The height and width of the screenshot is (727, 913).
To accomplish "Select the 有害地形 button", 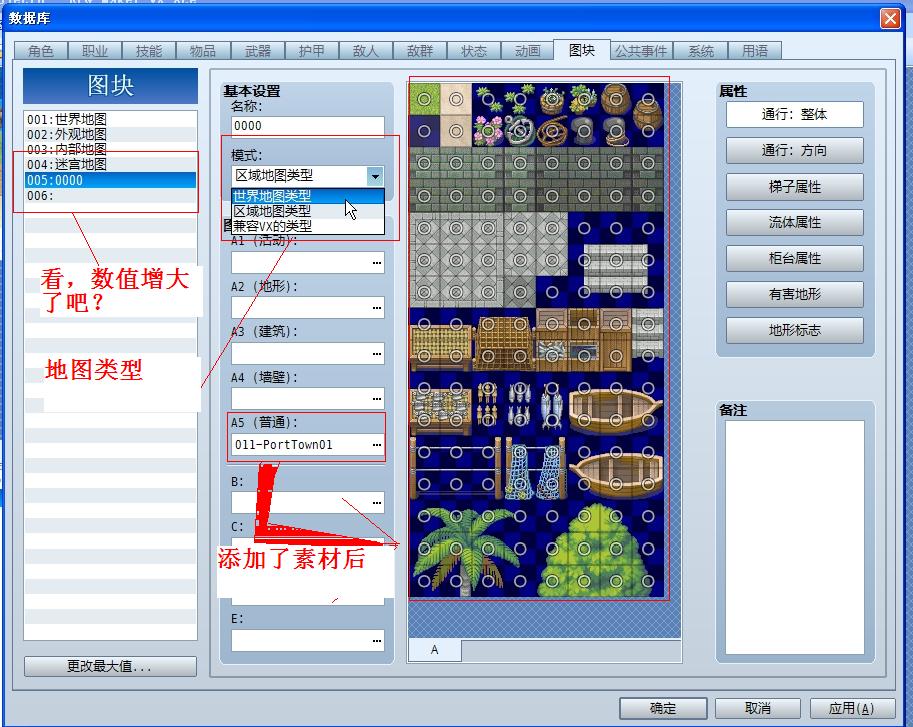I will coord(794,294).
